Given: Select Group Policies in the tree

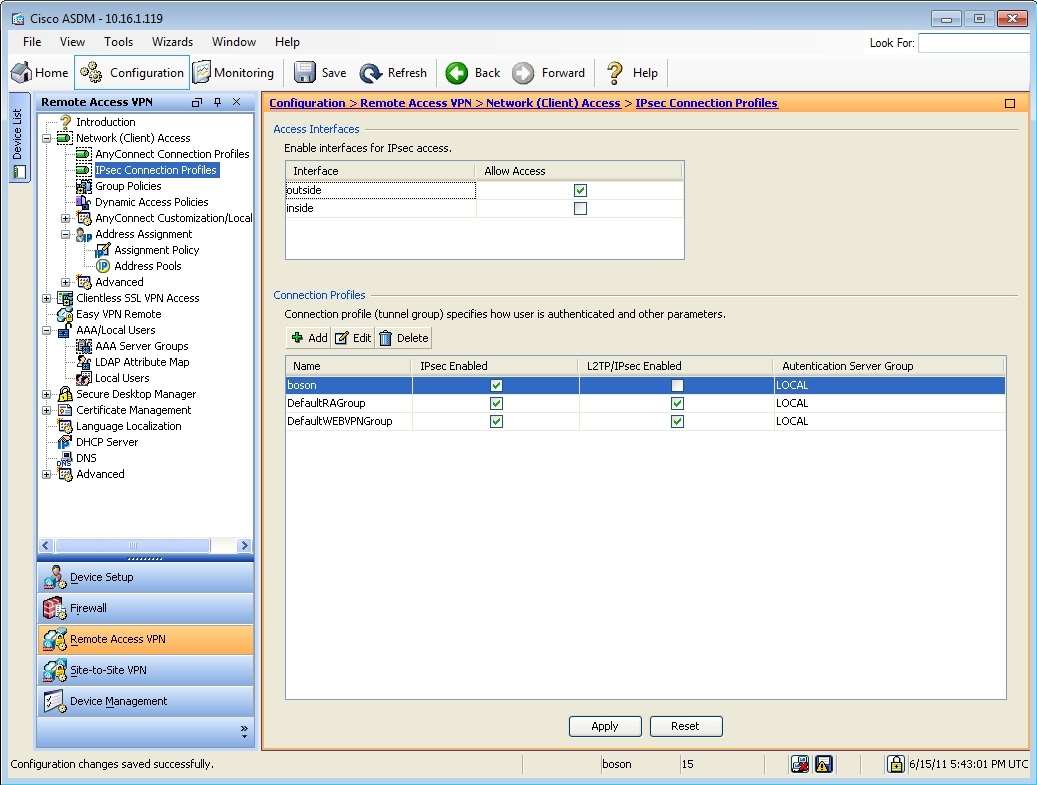Looking at the screenshot, I should 128,186.
